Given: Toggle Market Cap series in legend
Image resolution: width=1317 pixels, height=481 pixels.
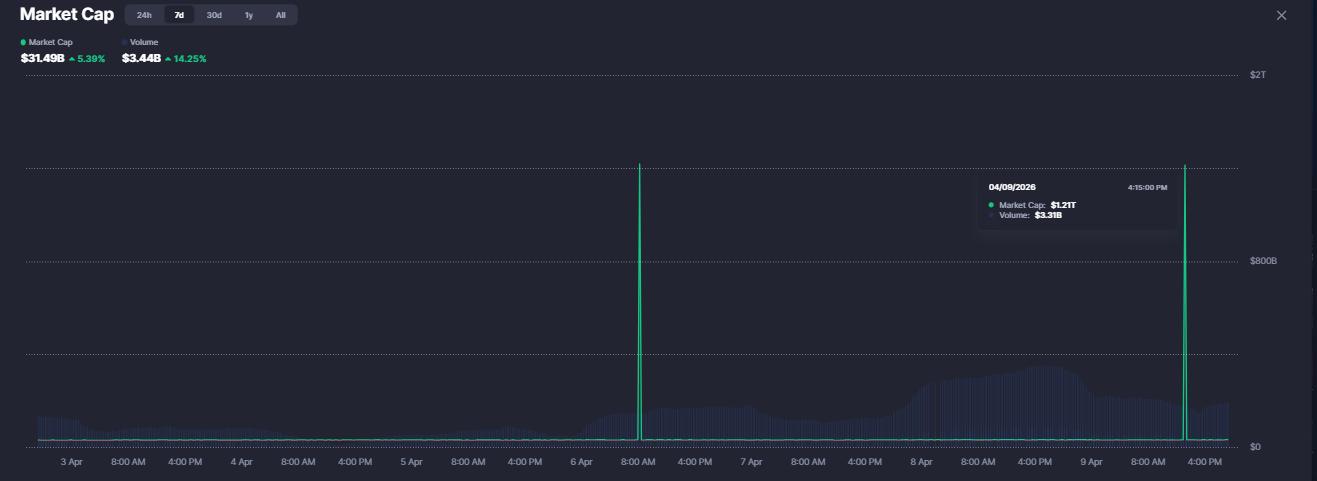Looking at the screenshot, I should (47, 42).
